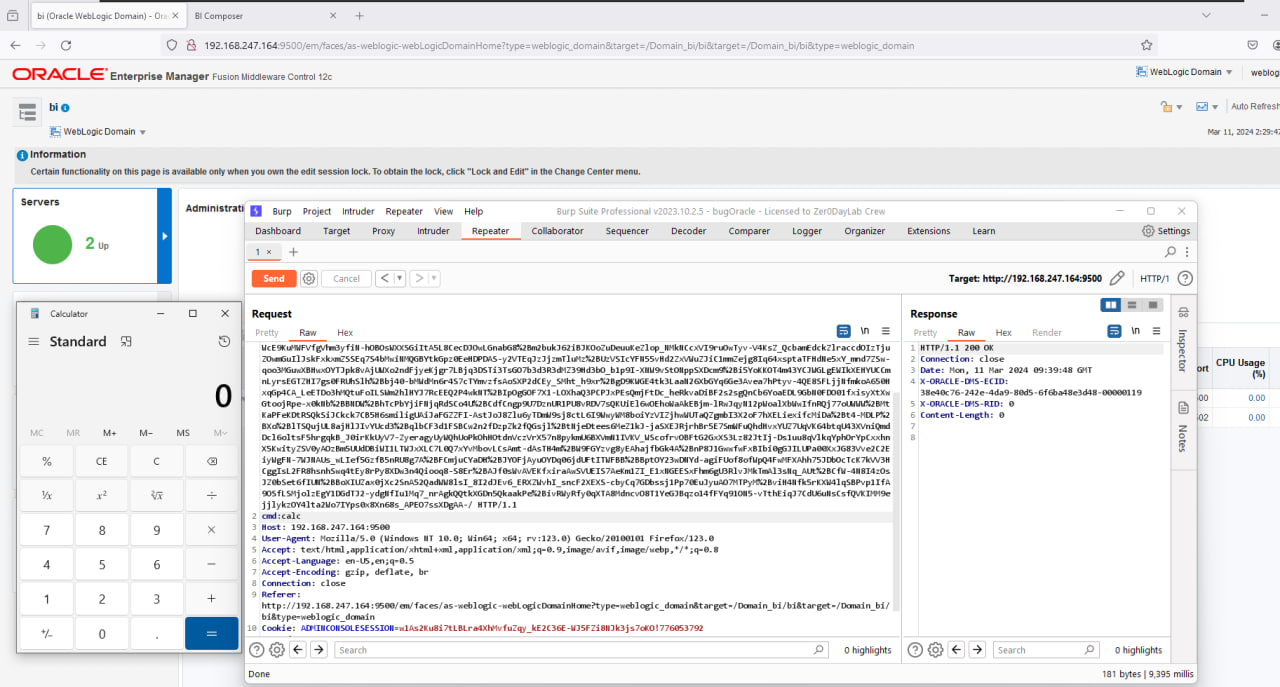The image size is (1280, 687).
Task: Open request search settings gear
Action: tap(277, 650)
